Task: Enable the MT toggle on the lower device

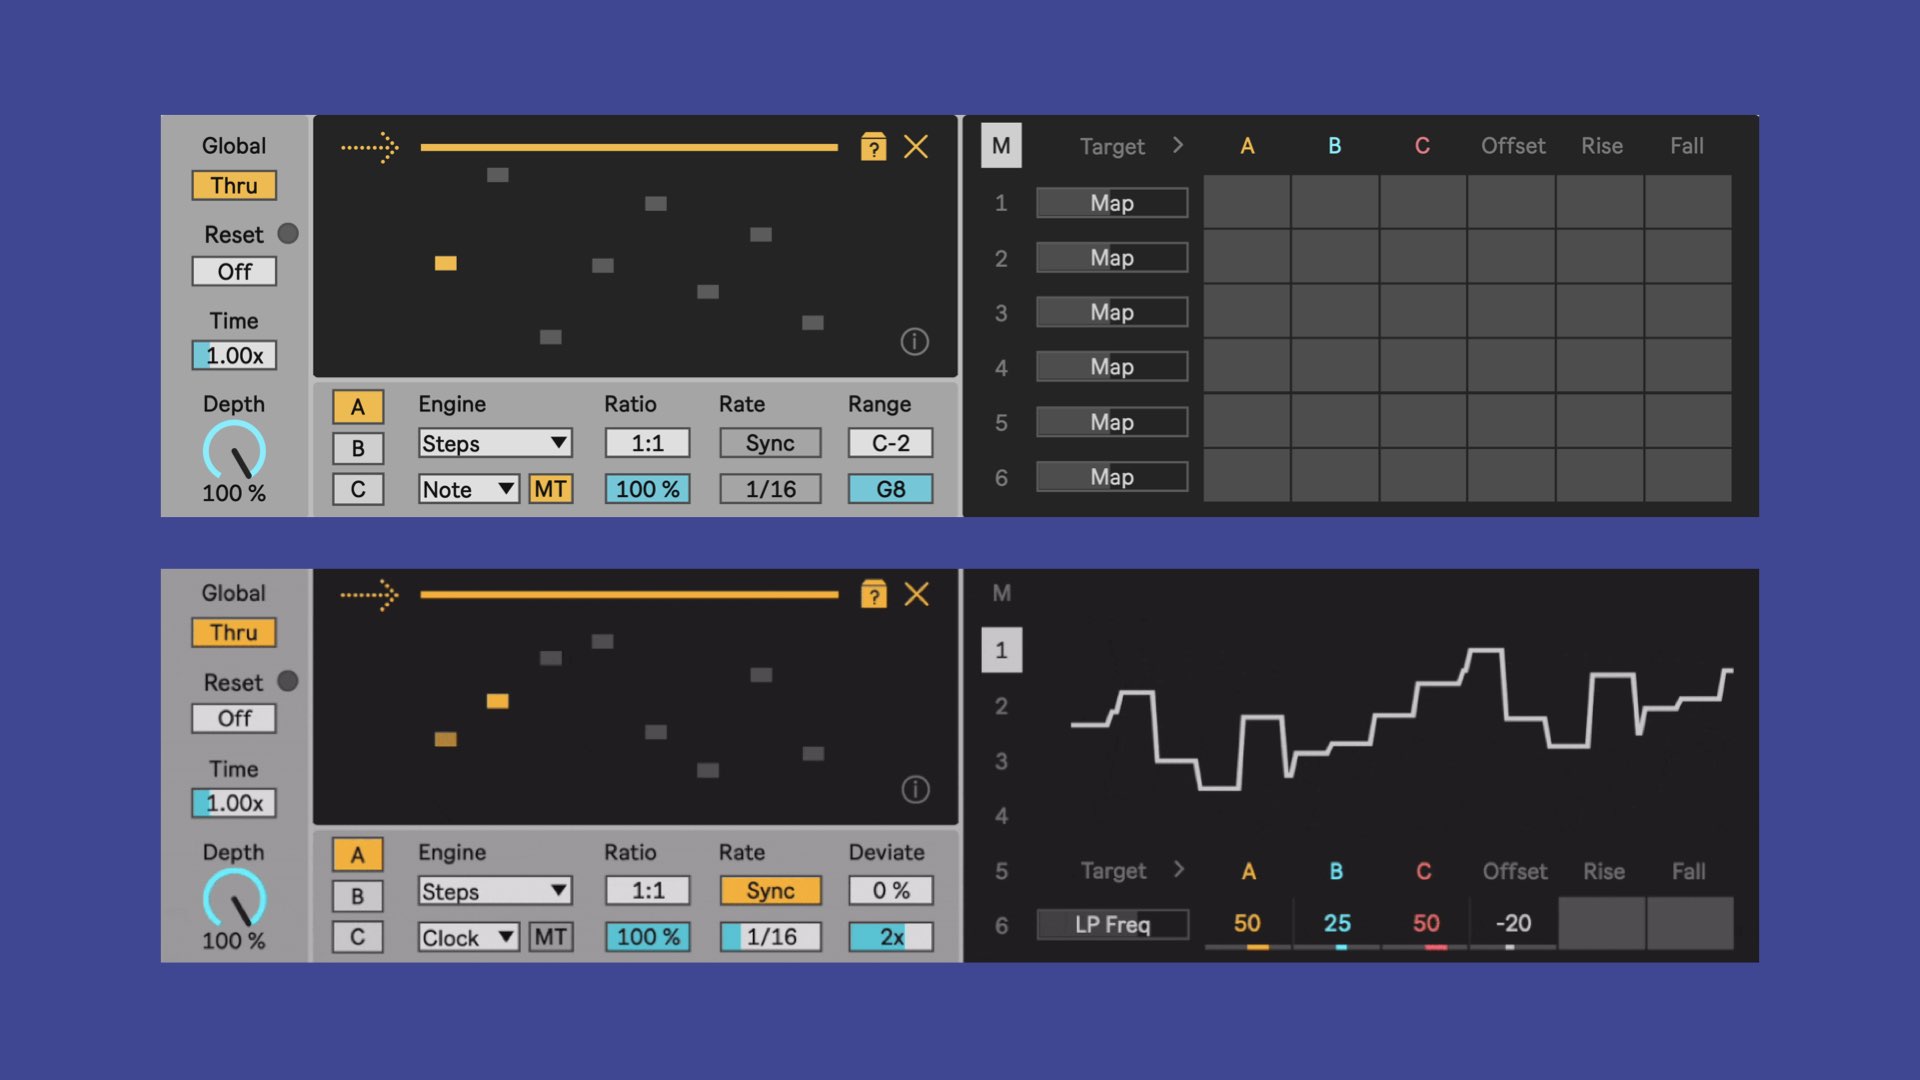Action: tap(549, 937)
